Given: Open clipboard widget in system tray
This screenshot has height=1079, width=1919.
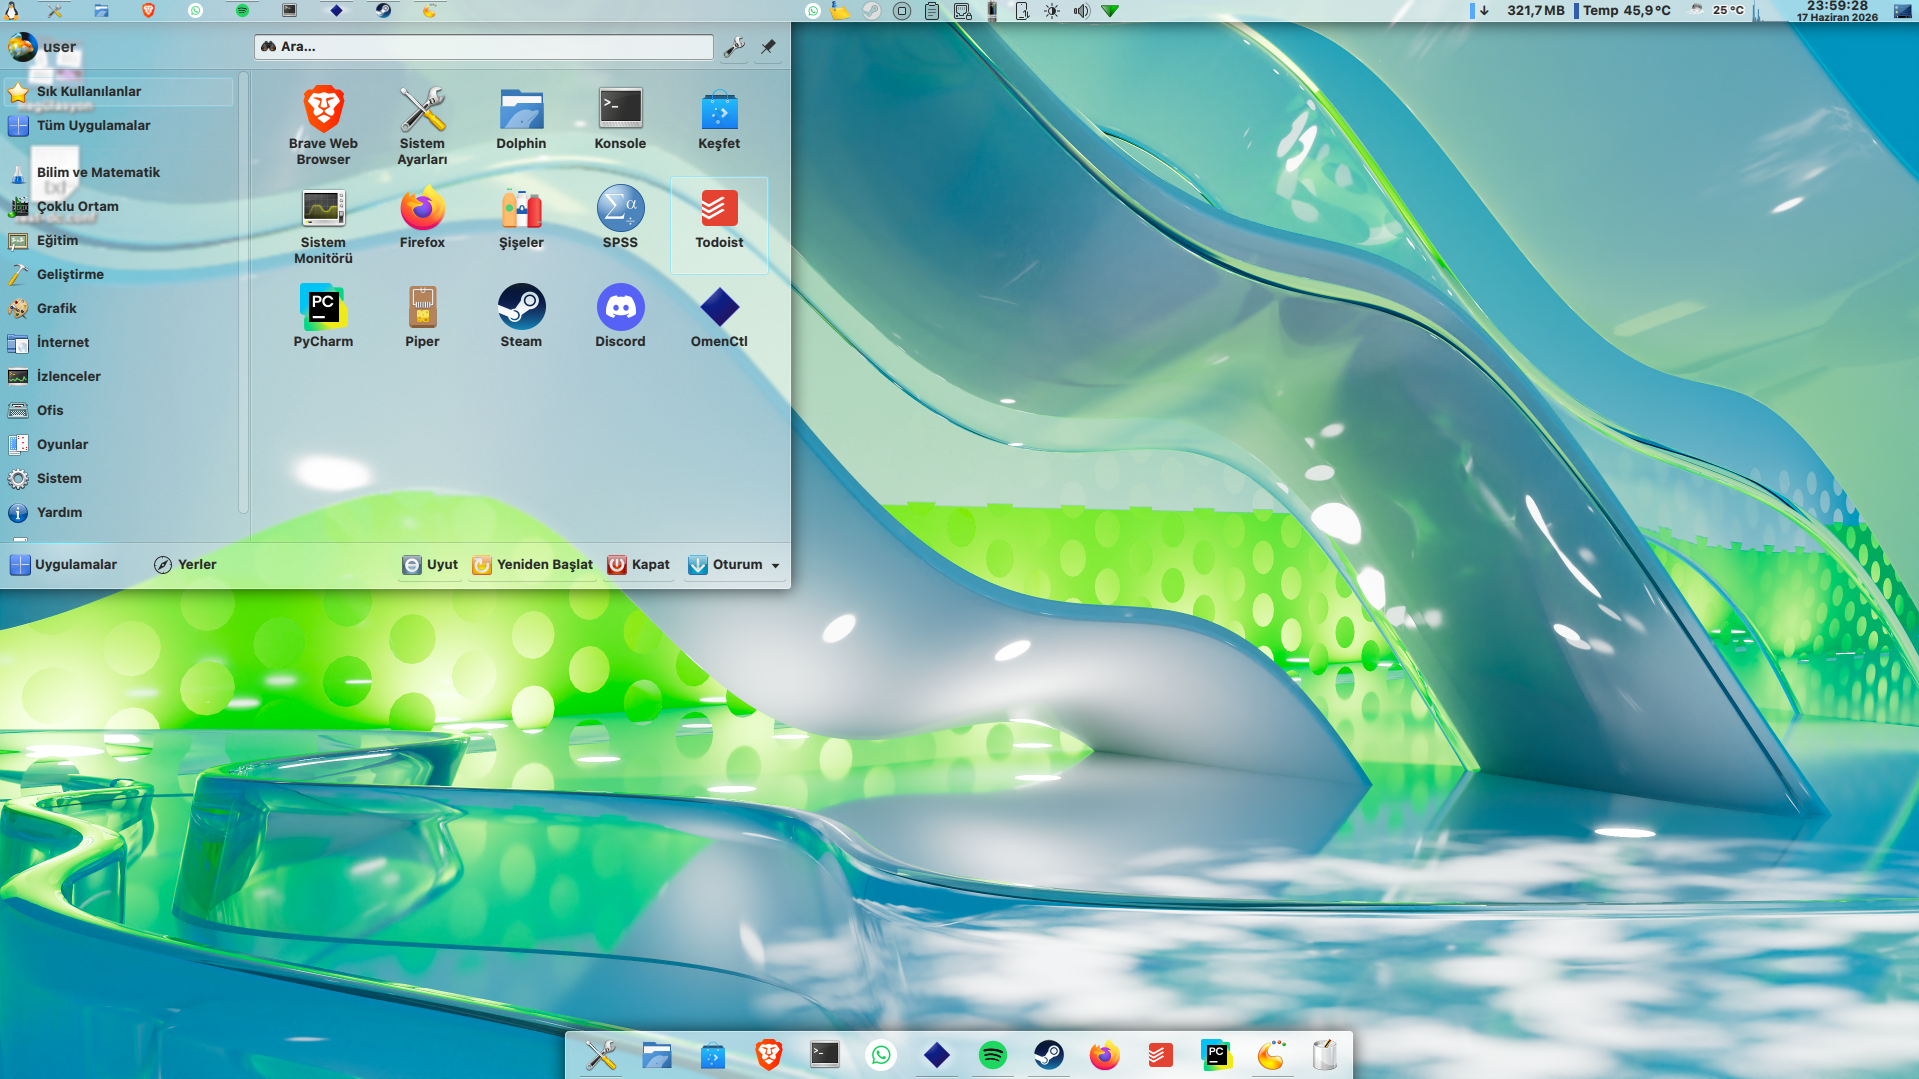Looking at the screenshot, I should tap(932, 11).
